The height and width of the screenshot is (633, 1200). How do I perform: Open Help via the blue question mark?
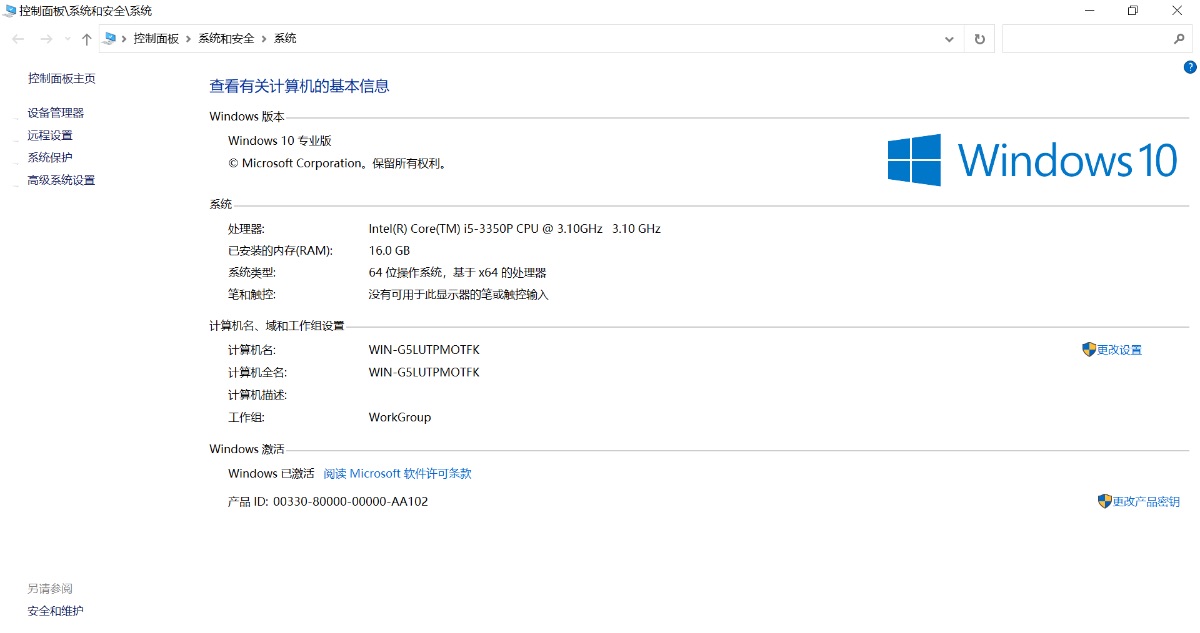pos(1190,67)
